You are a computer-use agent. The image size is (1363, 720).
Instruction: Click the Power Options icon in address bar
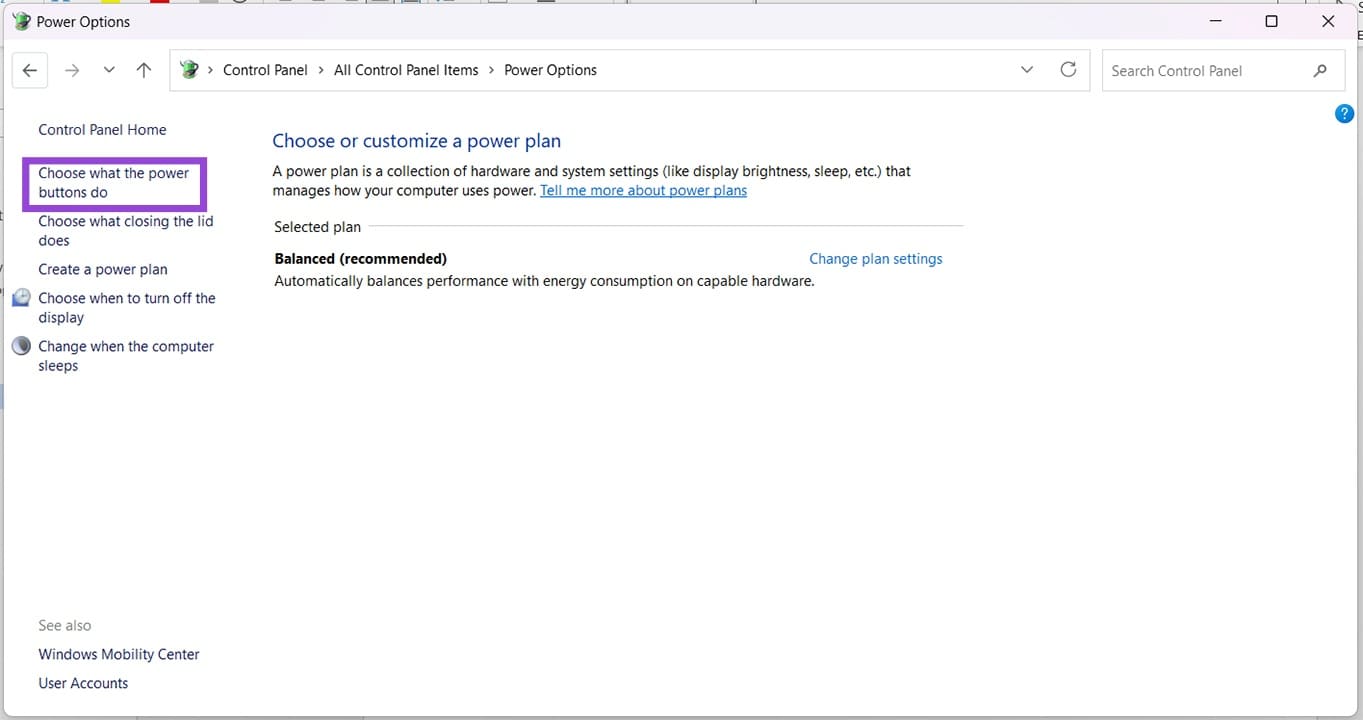click(x=190, y=70)
